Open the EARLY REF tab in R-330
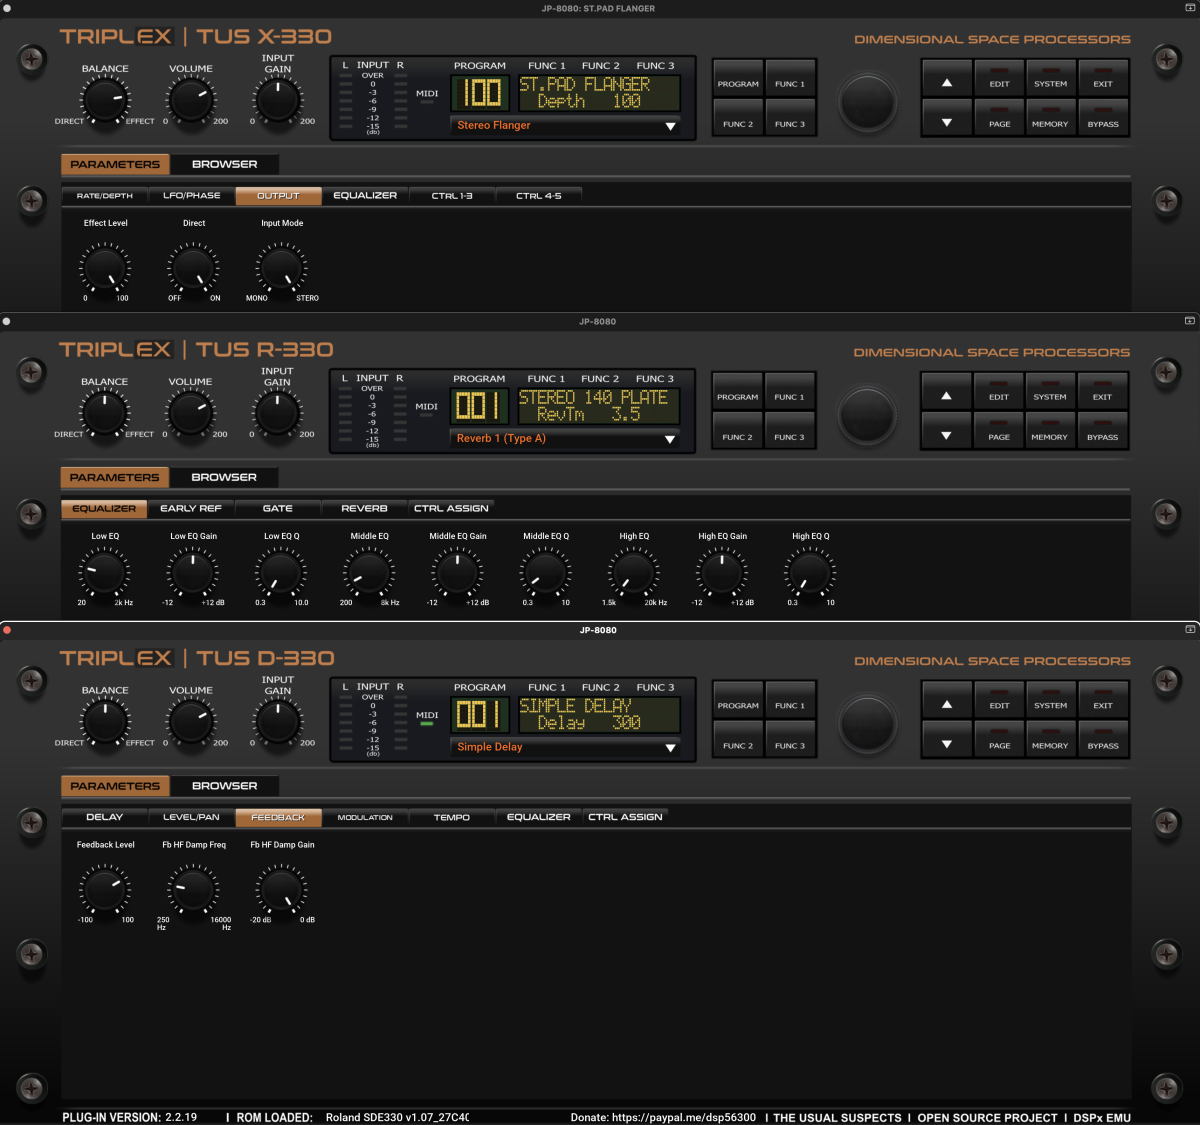Screen dimensions: 1200x1125 pos(191,509)
